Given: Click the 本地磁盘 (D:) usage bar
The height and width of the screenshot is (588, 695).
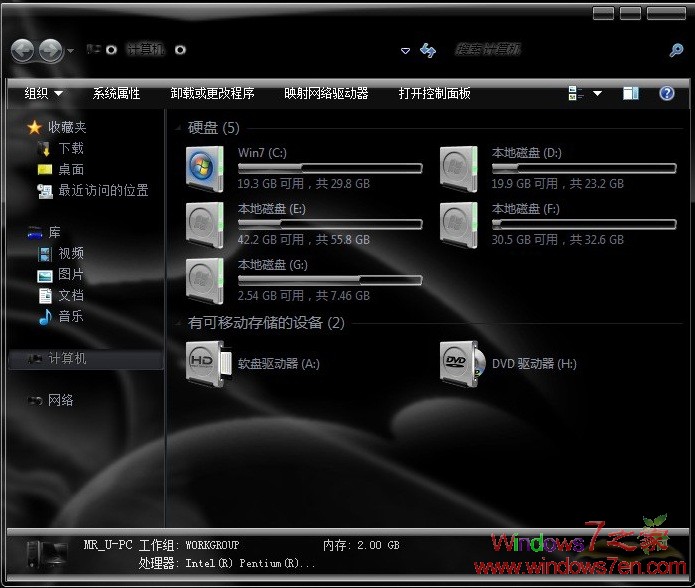Looking at the screenshot, I should coord(584,168).
